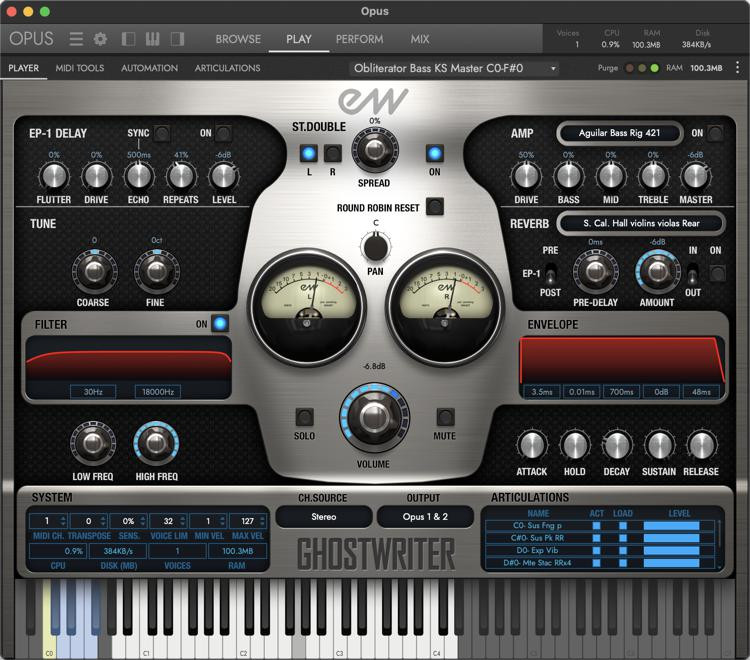This screenshot has width=750, height=660.
Task: Click the Opus 1 & 2 output button
Action: coord(423,517)
